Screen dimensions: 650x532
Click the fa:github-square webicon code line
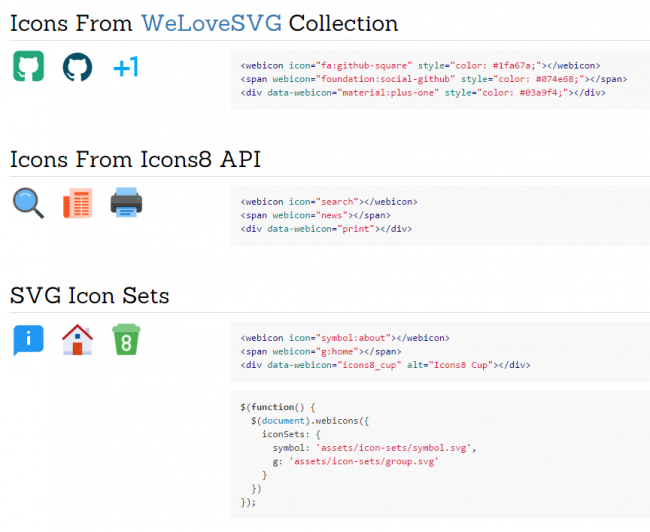tap(420, 66)
